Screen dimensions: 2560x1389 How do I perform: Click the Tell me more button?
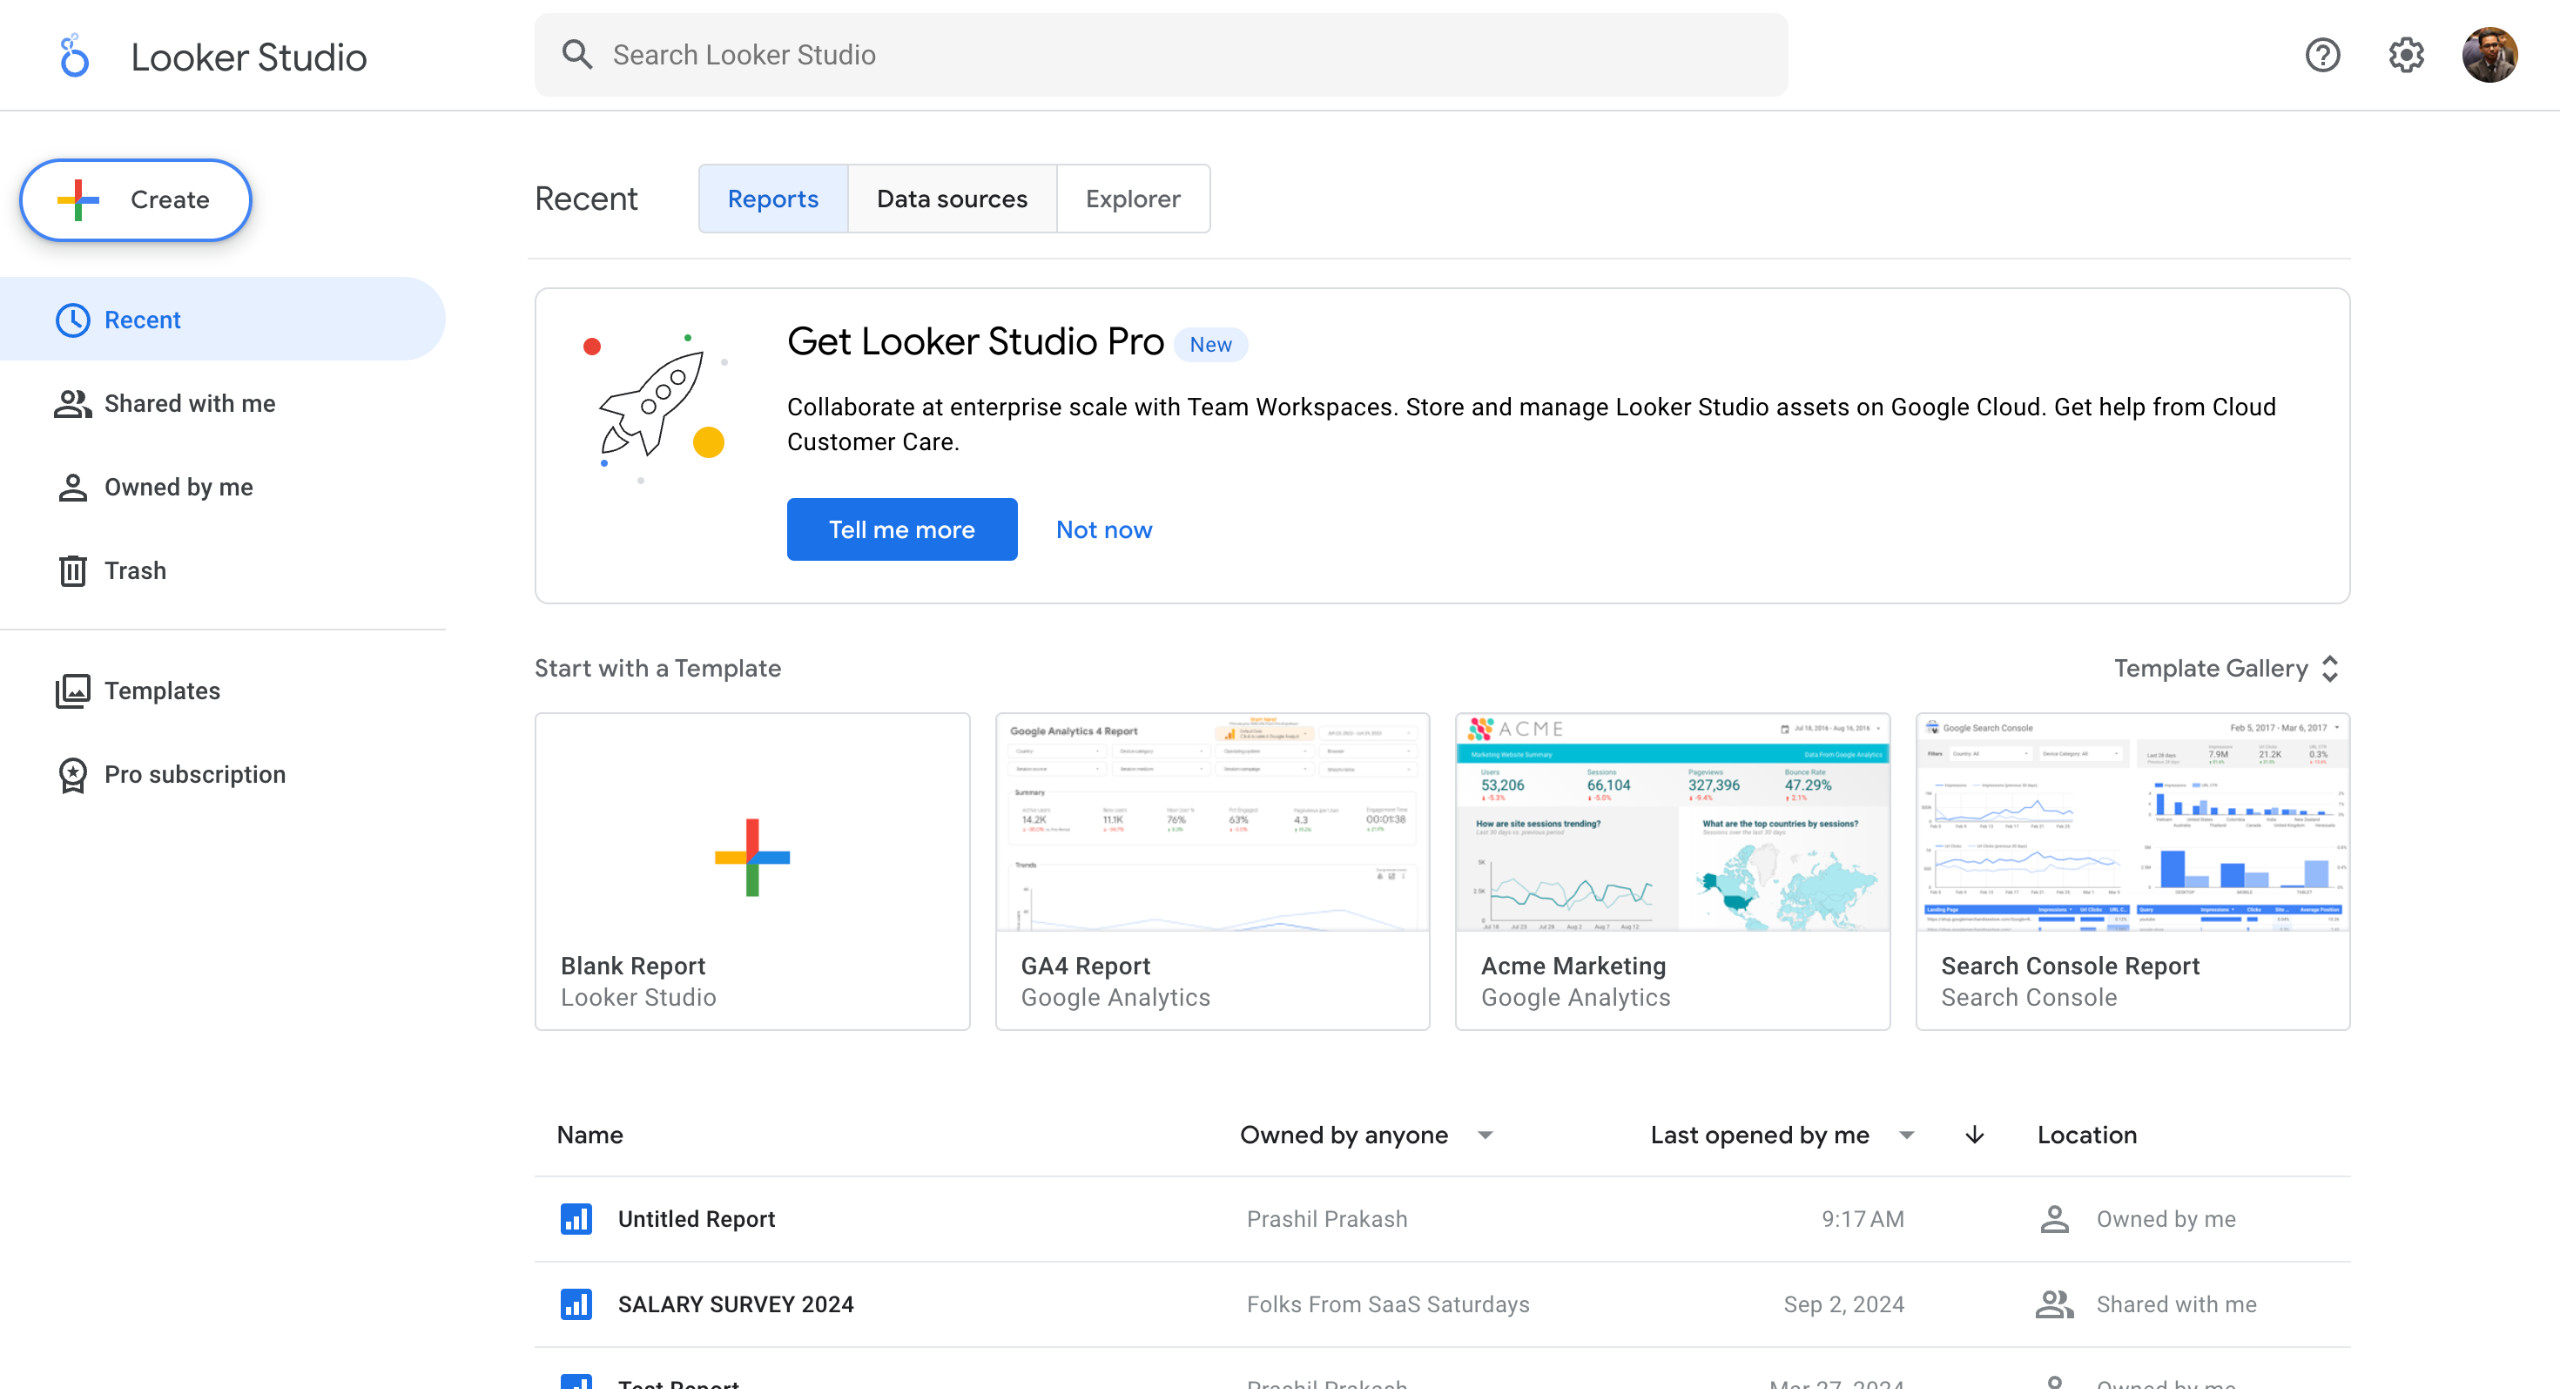tap(901, 529)
